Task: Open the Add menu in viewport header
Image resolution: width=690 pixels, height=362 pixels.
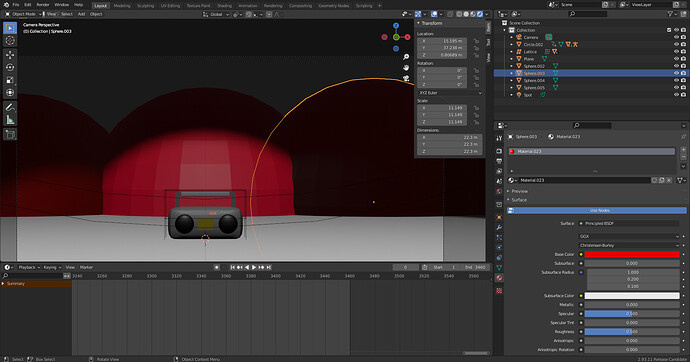Action: click(x=81, y=14)
